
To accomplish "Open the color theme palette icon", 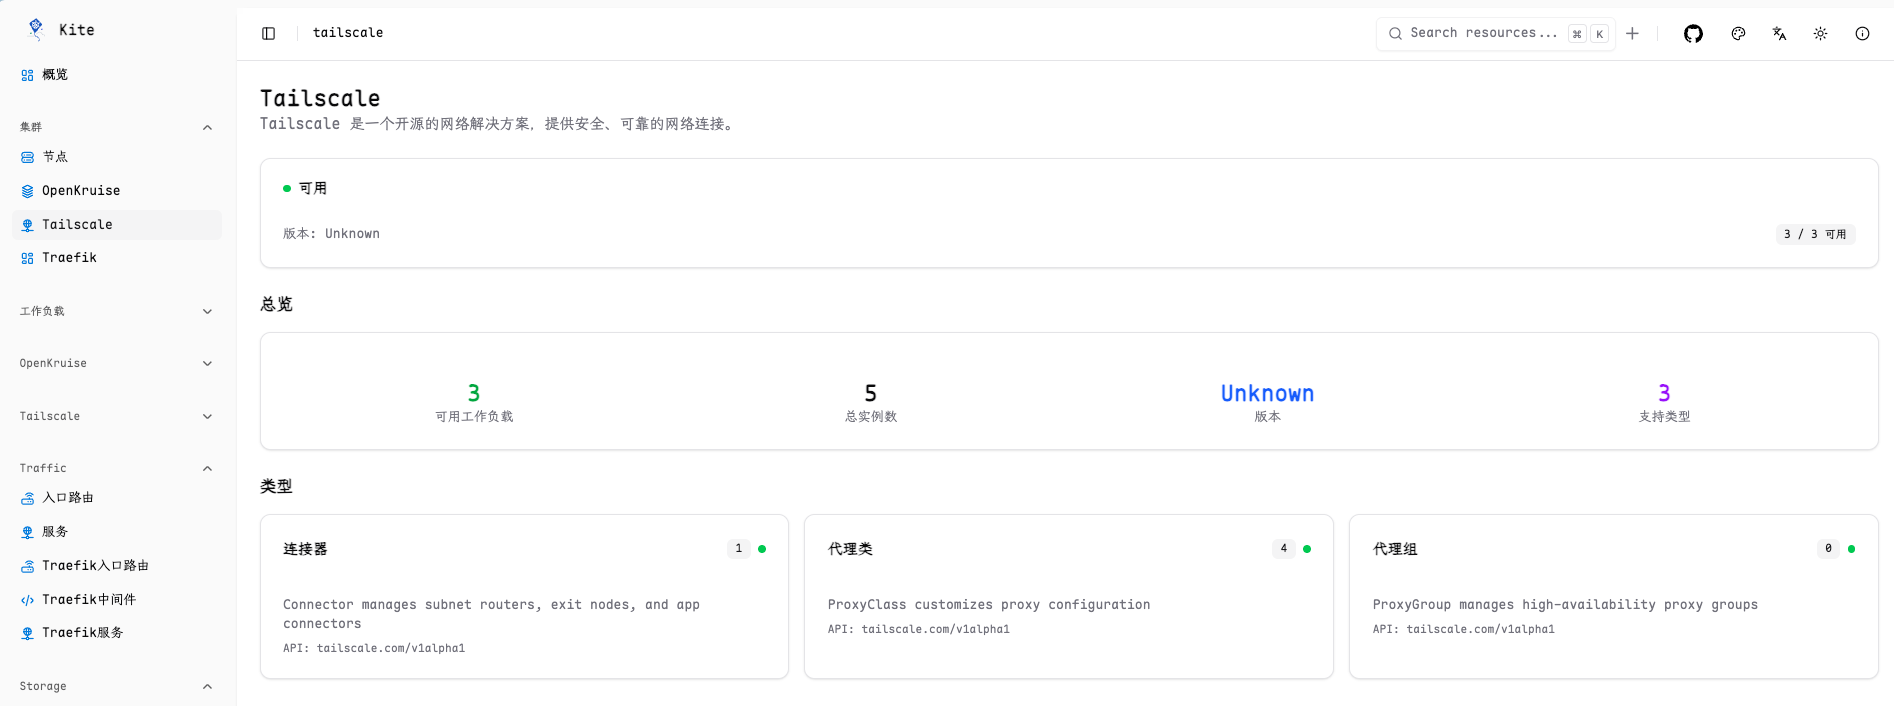I will [1738, 34].
